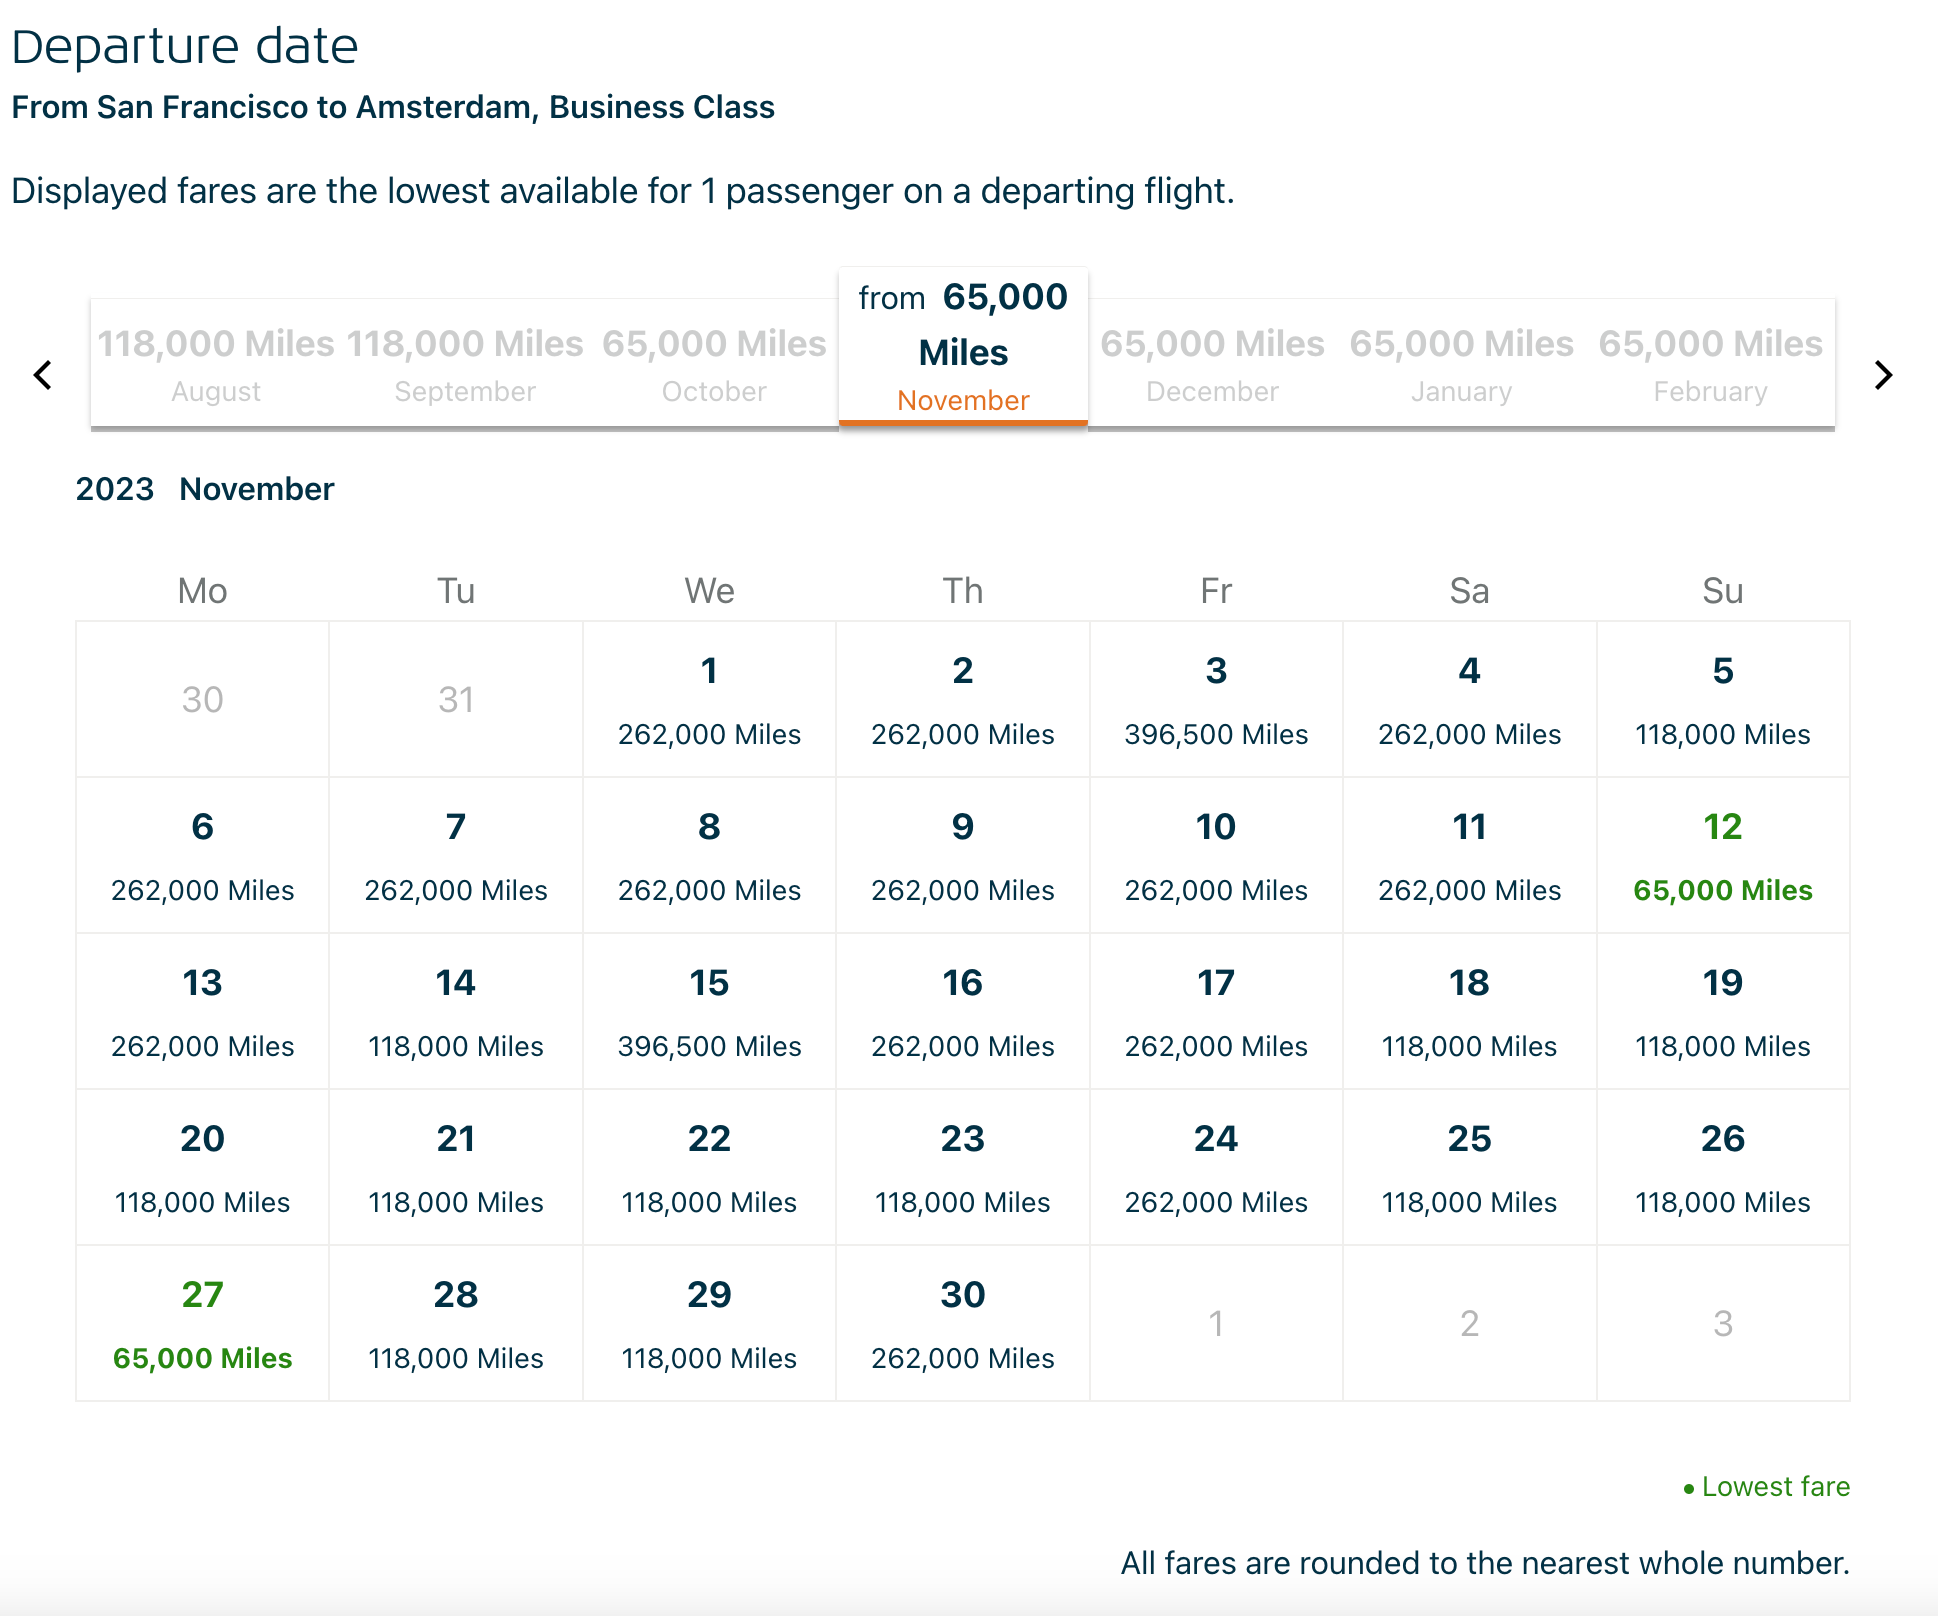This screenshot has width=1938, height=1616.
Task: Click the previous months arrow
Action: [x=43, y=375]
